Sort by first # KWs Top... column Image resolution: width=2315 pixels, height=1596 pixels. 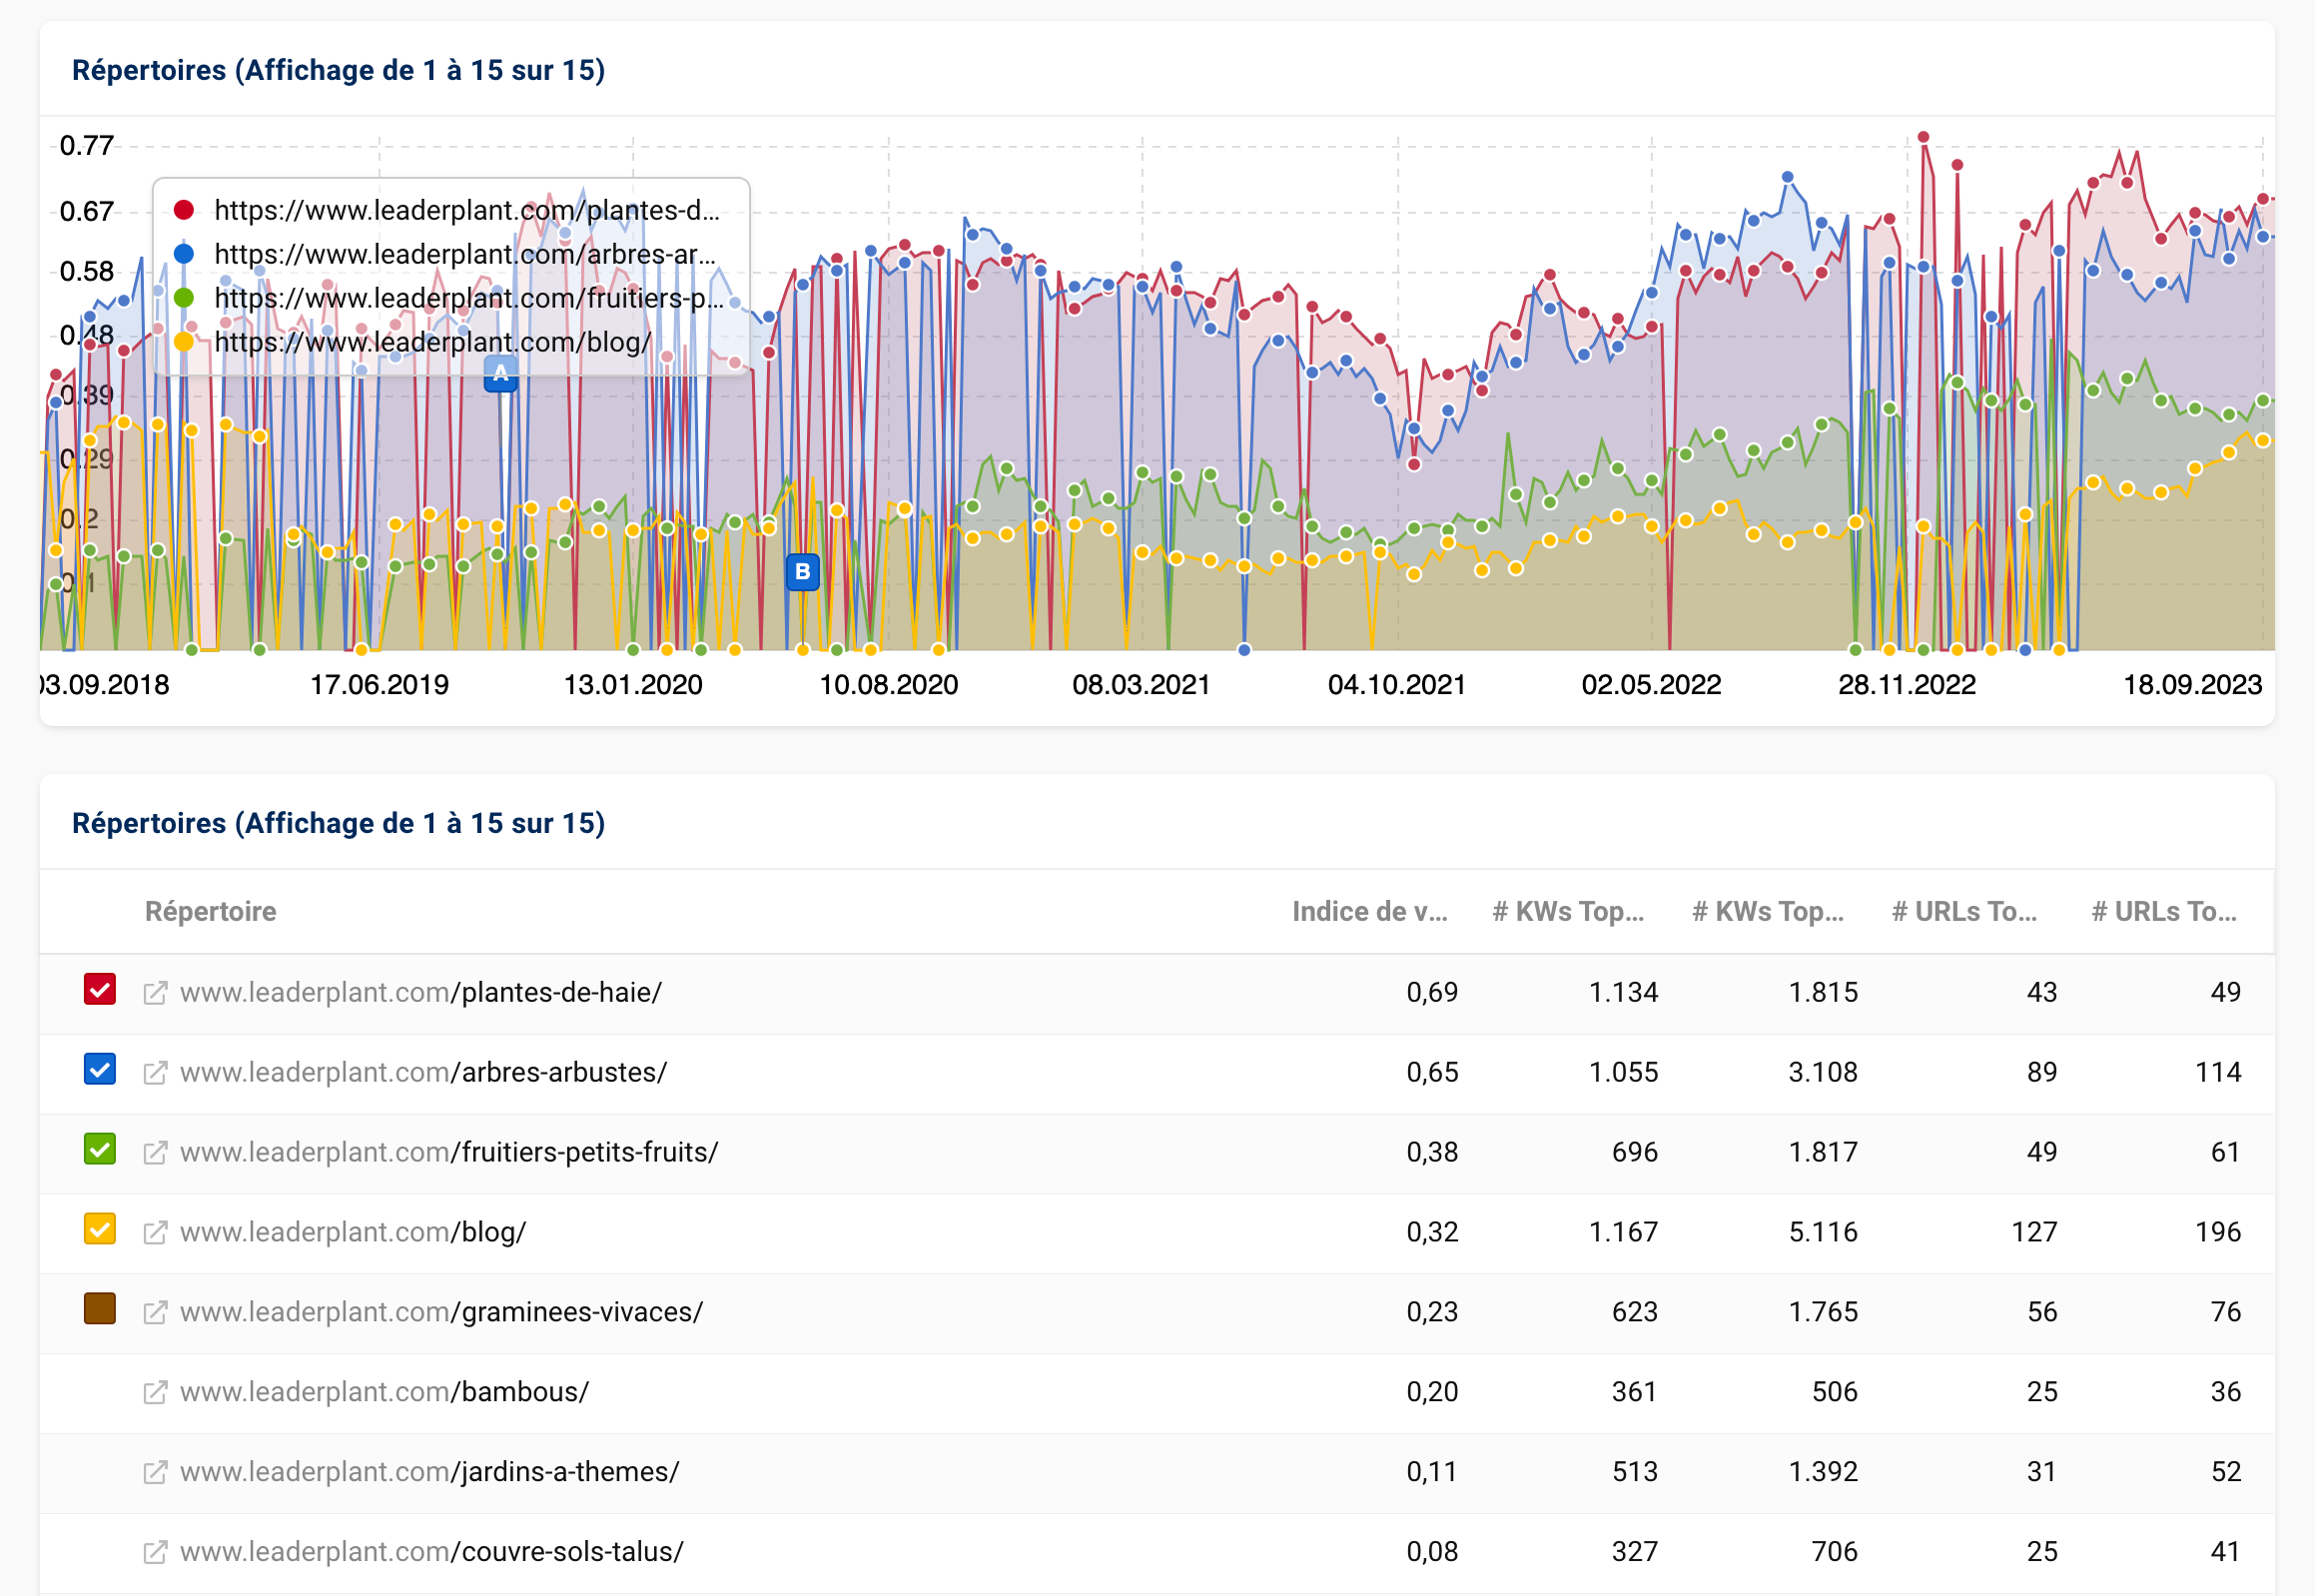(1568, 912)
